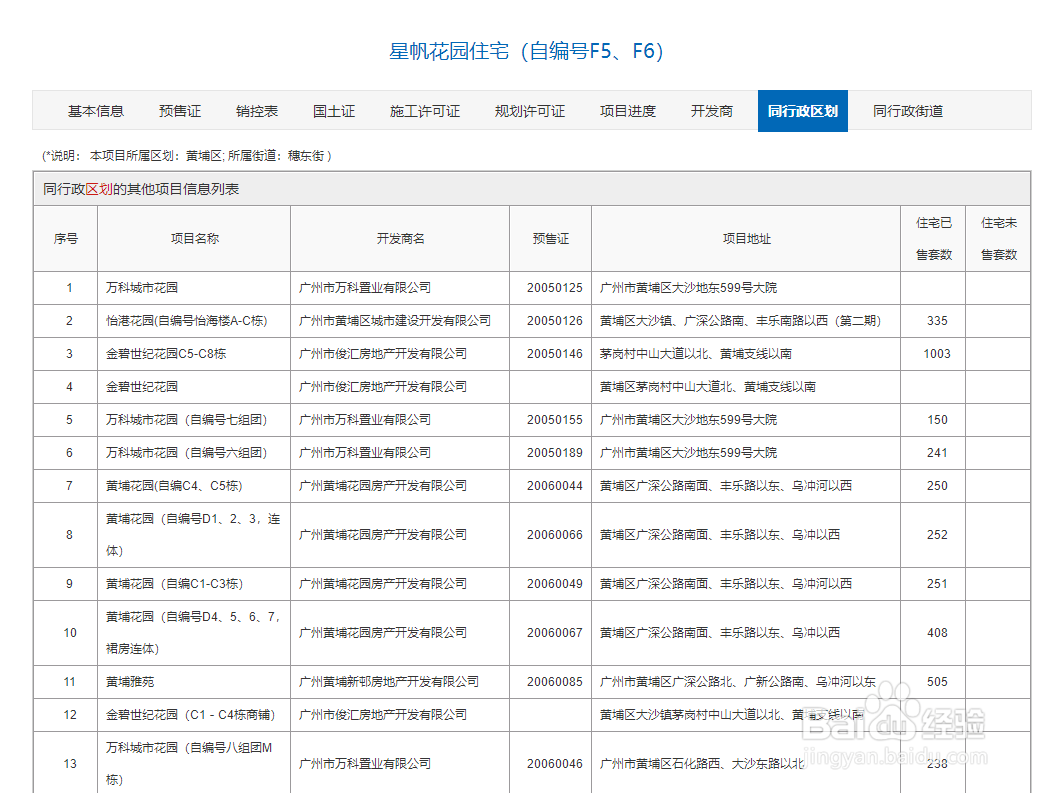Select project 万科城市花园（自编号八组团M栋）
Screen dimensions: 1045x793
point(189,764)
